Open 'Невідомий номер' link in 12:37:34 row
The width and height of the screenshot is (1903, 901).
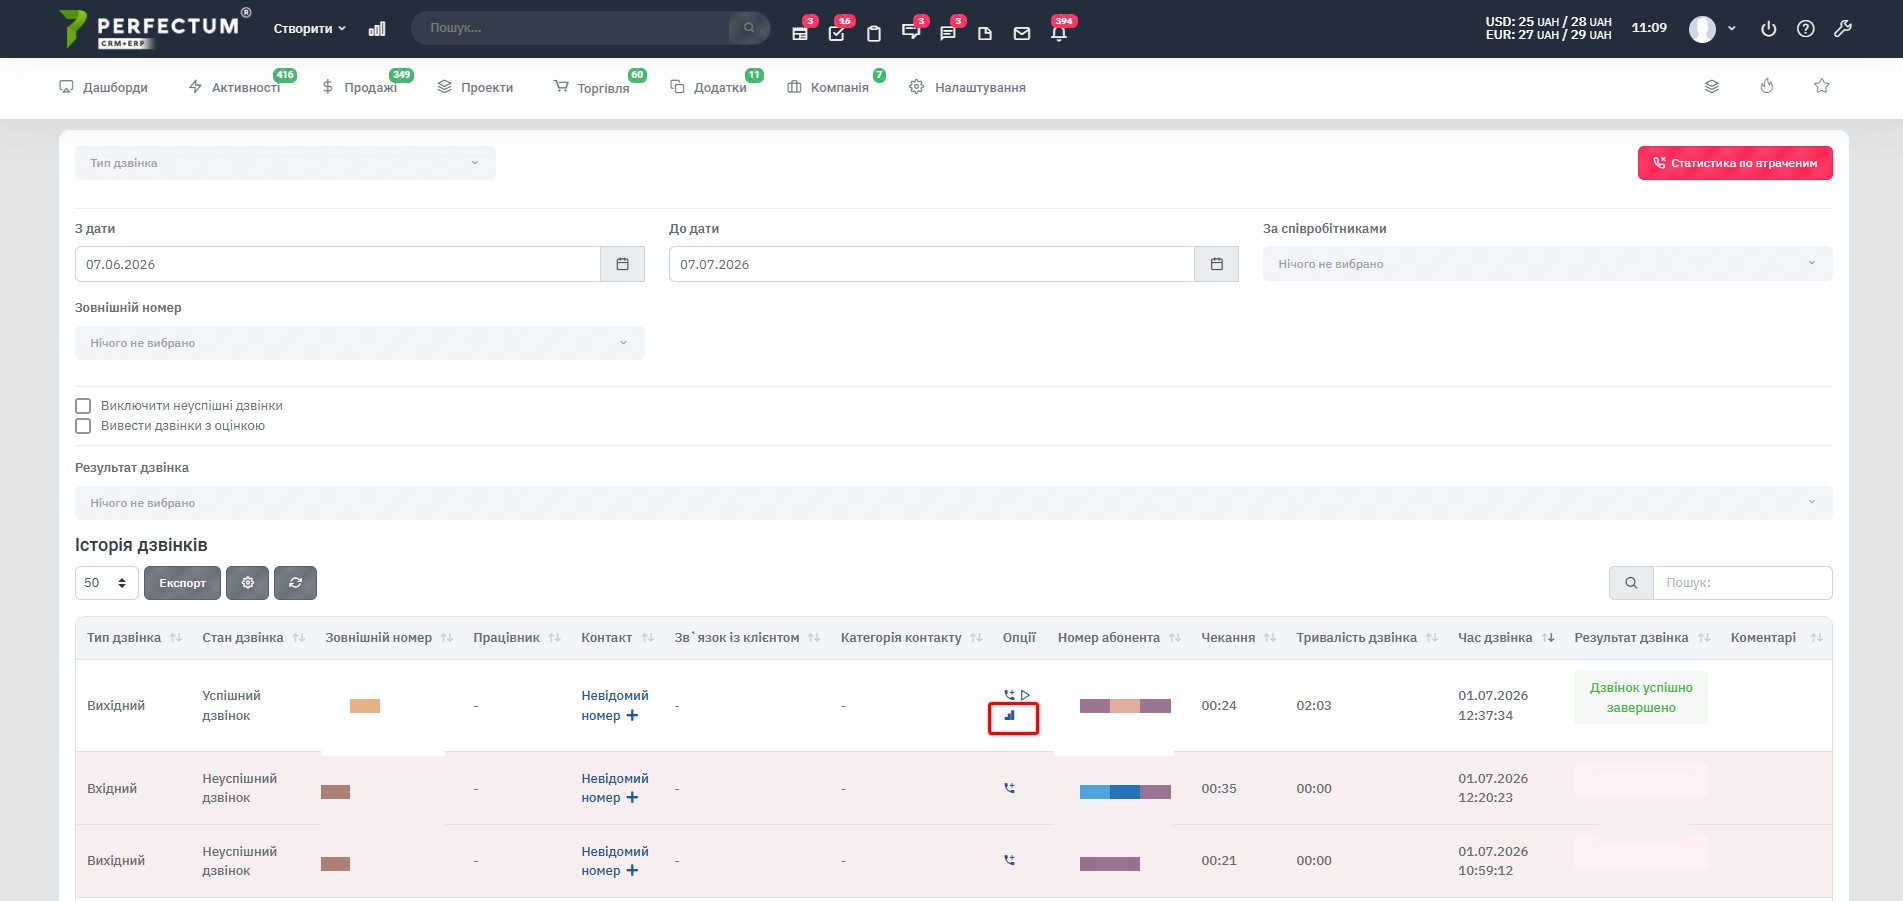(614, 705)
